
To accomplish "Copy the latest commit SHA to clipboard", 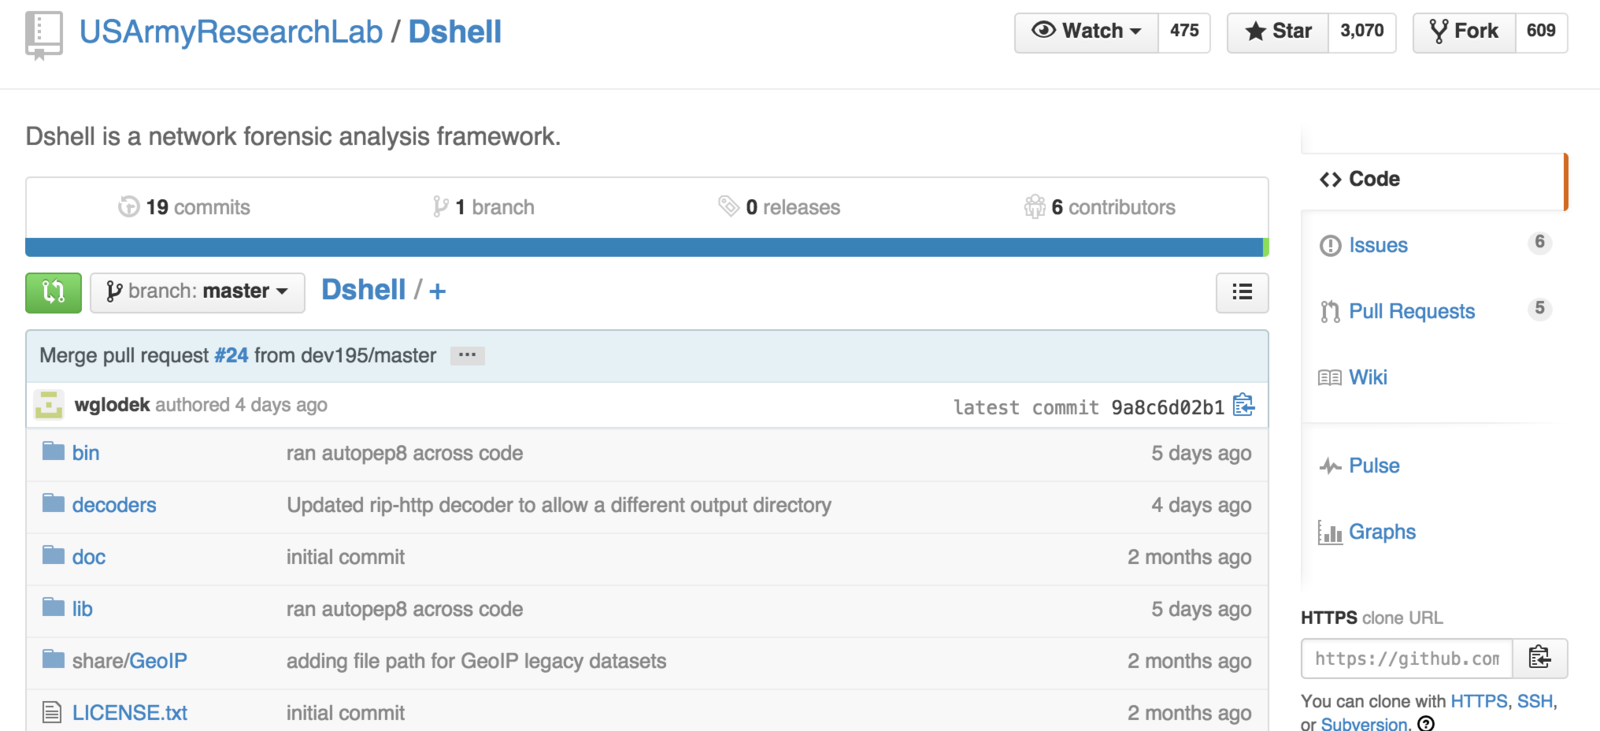I will pos(1244,405).
